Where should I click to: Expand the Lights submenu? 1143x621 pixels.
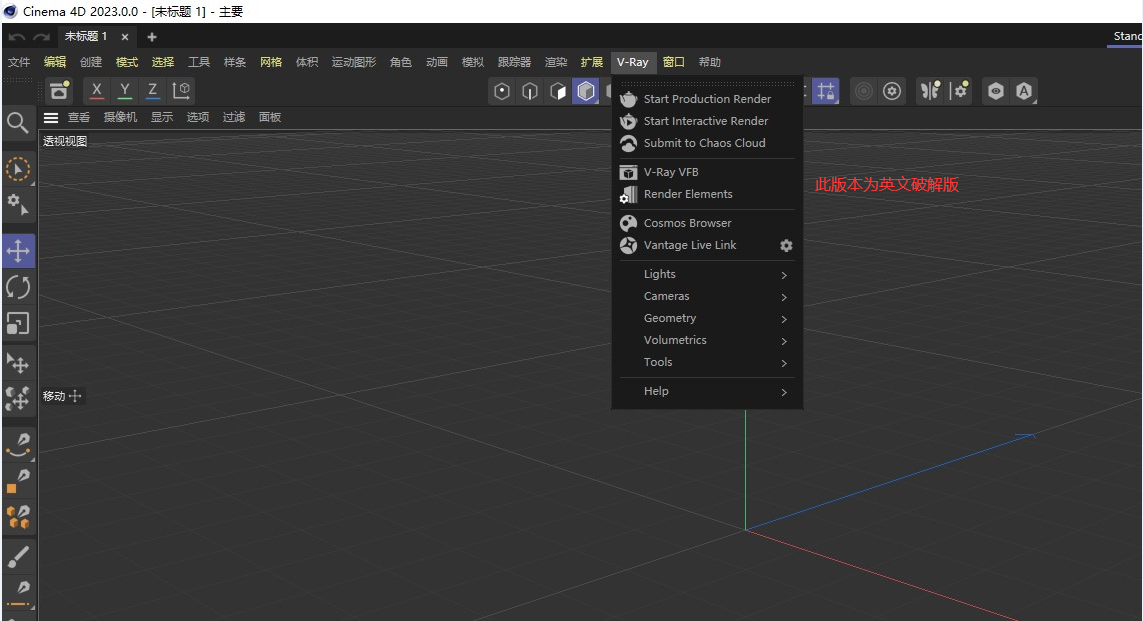pos(660,274)
